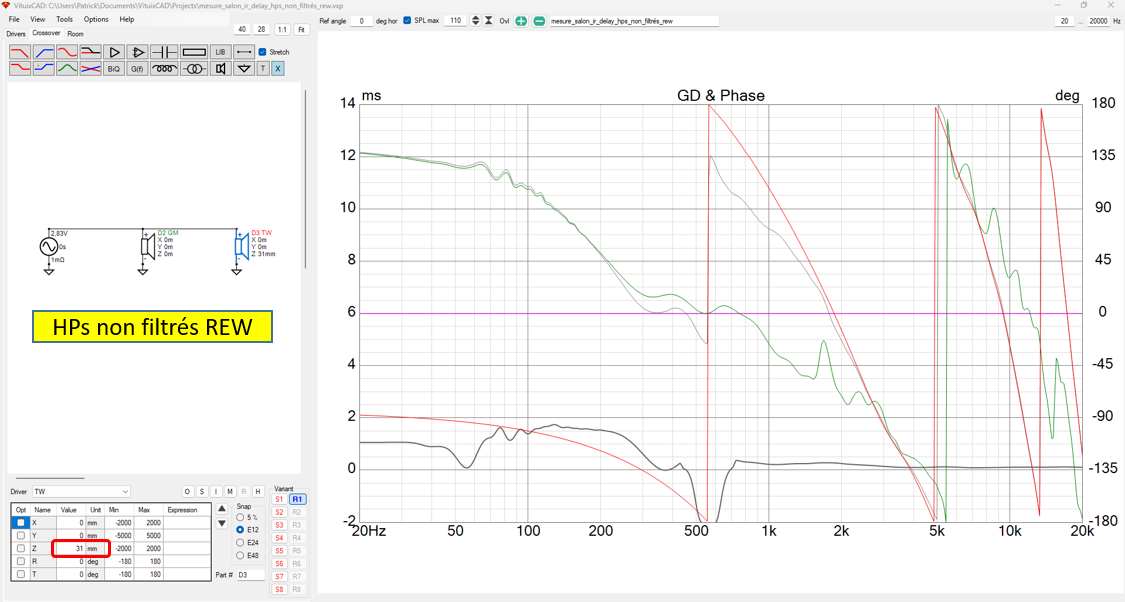Add the BiQ biquad filter block
The height and width of the screenshot is (602, 1125).
coord(114,69)
